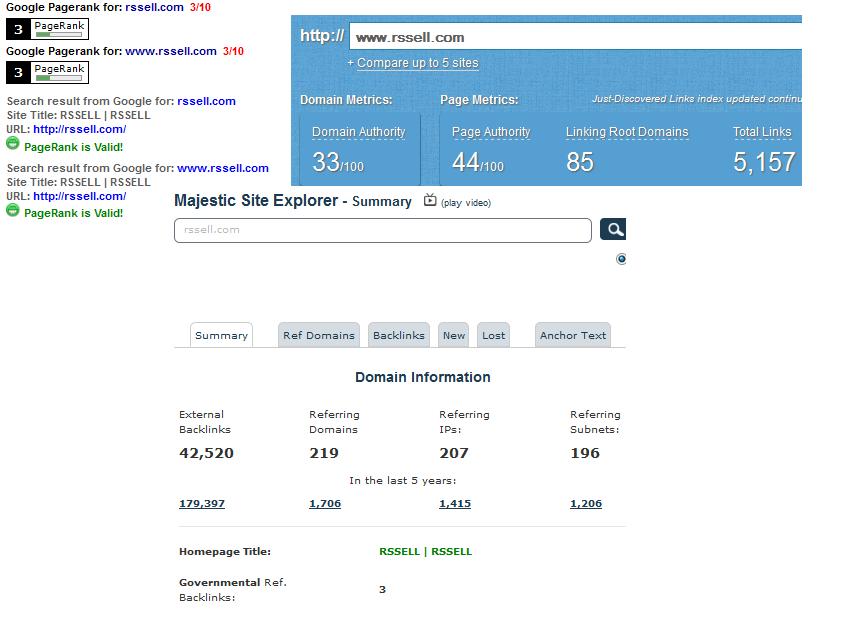Click green valid icon for www.rssell.com result
This screenshot has height=622, width=864.
pyautogui.click(x=13, y=210)
